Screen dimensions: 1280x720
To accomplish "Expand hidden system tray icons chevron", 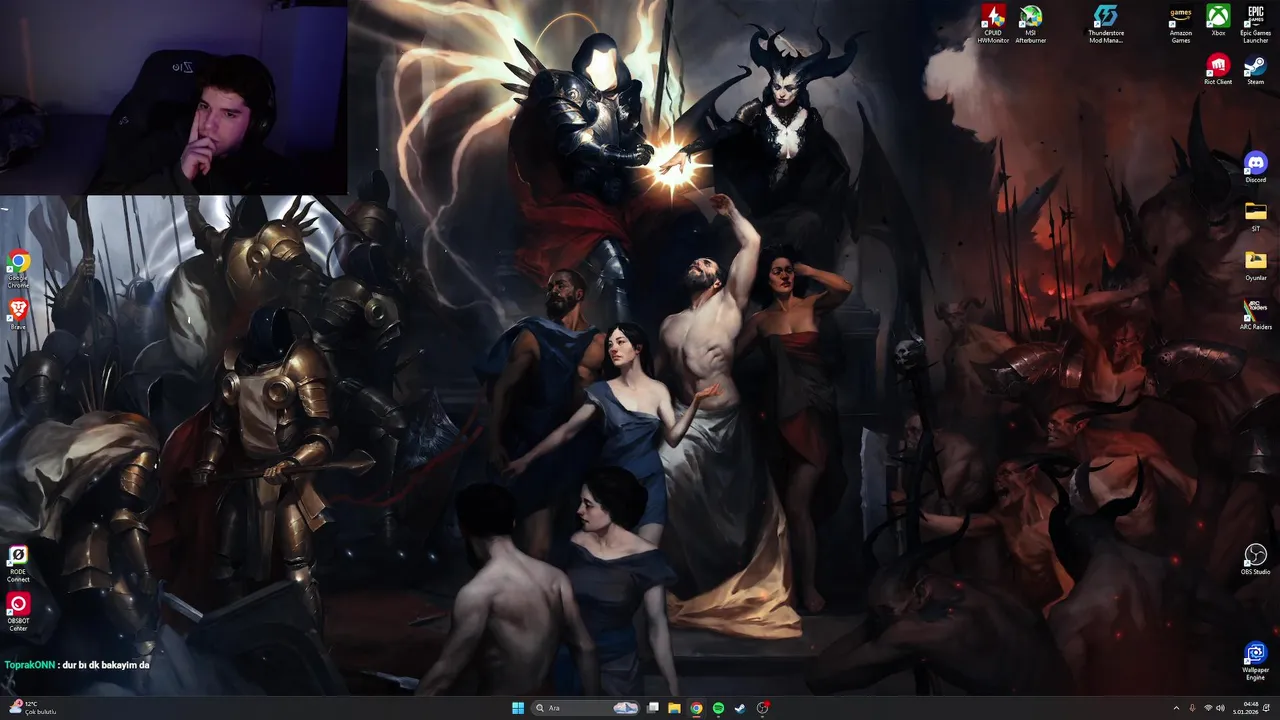I will coord(1176,708).
